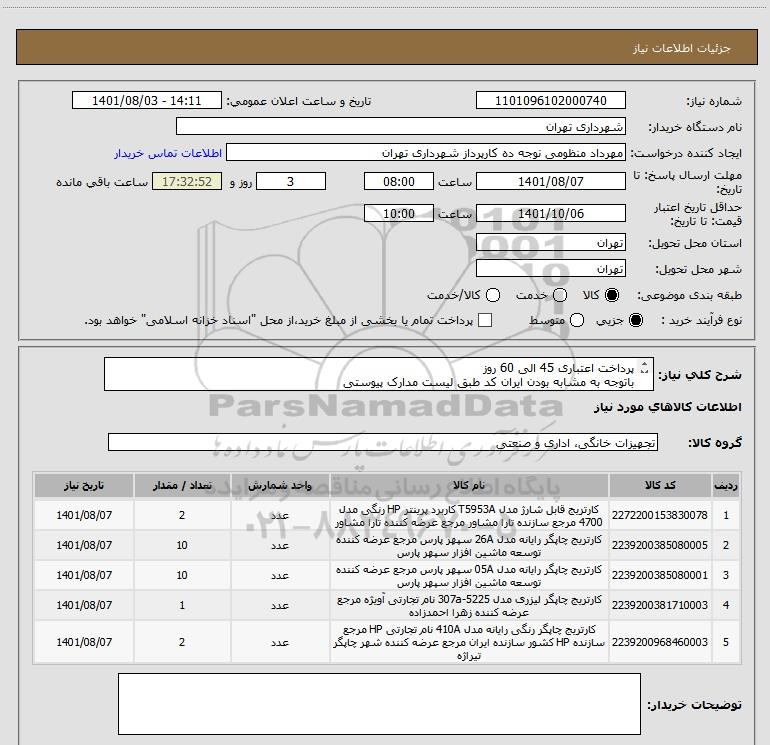The width and height of the screenshot is (770, 745).
Task: Open the buyer contact information link
Action: point(168,153)
